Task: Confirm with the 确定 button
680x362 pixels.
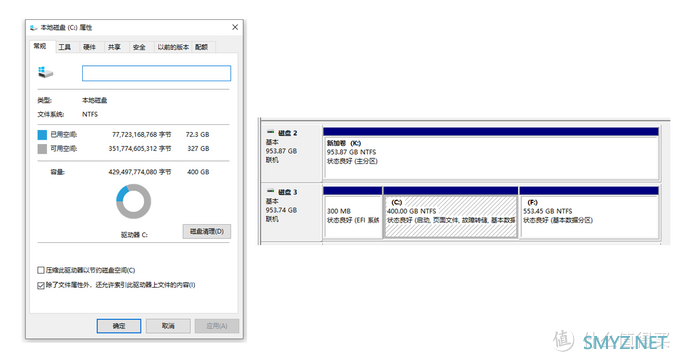Action: click(119, 326)
